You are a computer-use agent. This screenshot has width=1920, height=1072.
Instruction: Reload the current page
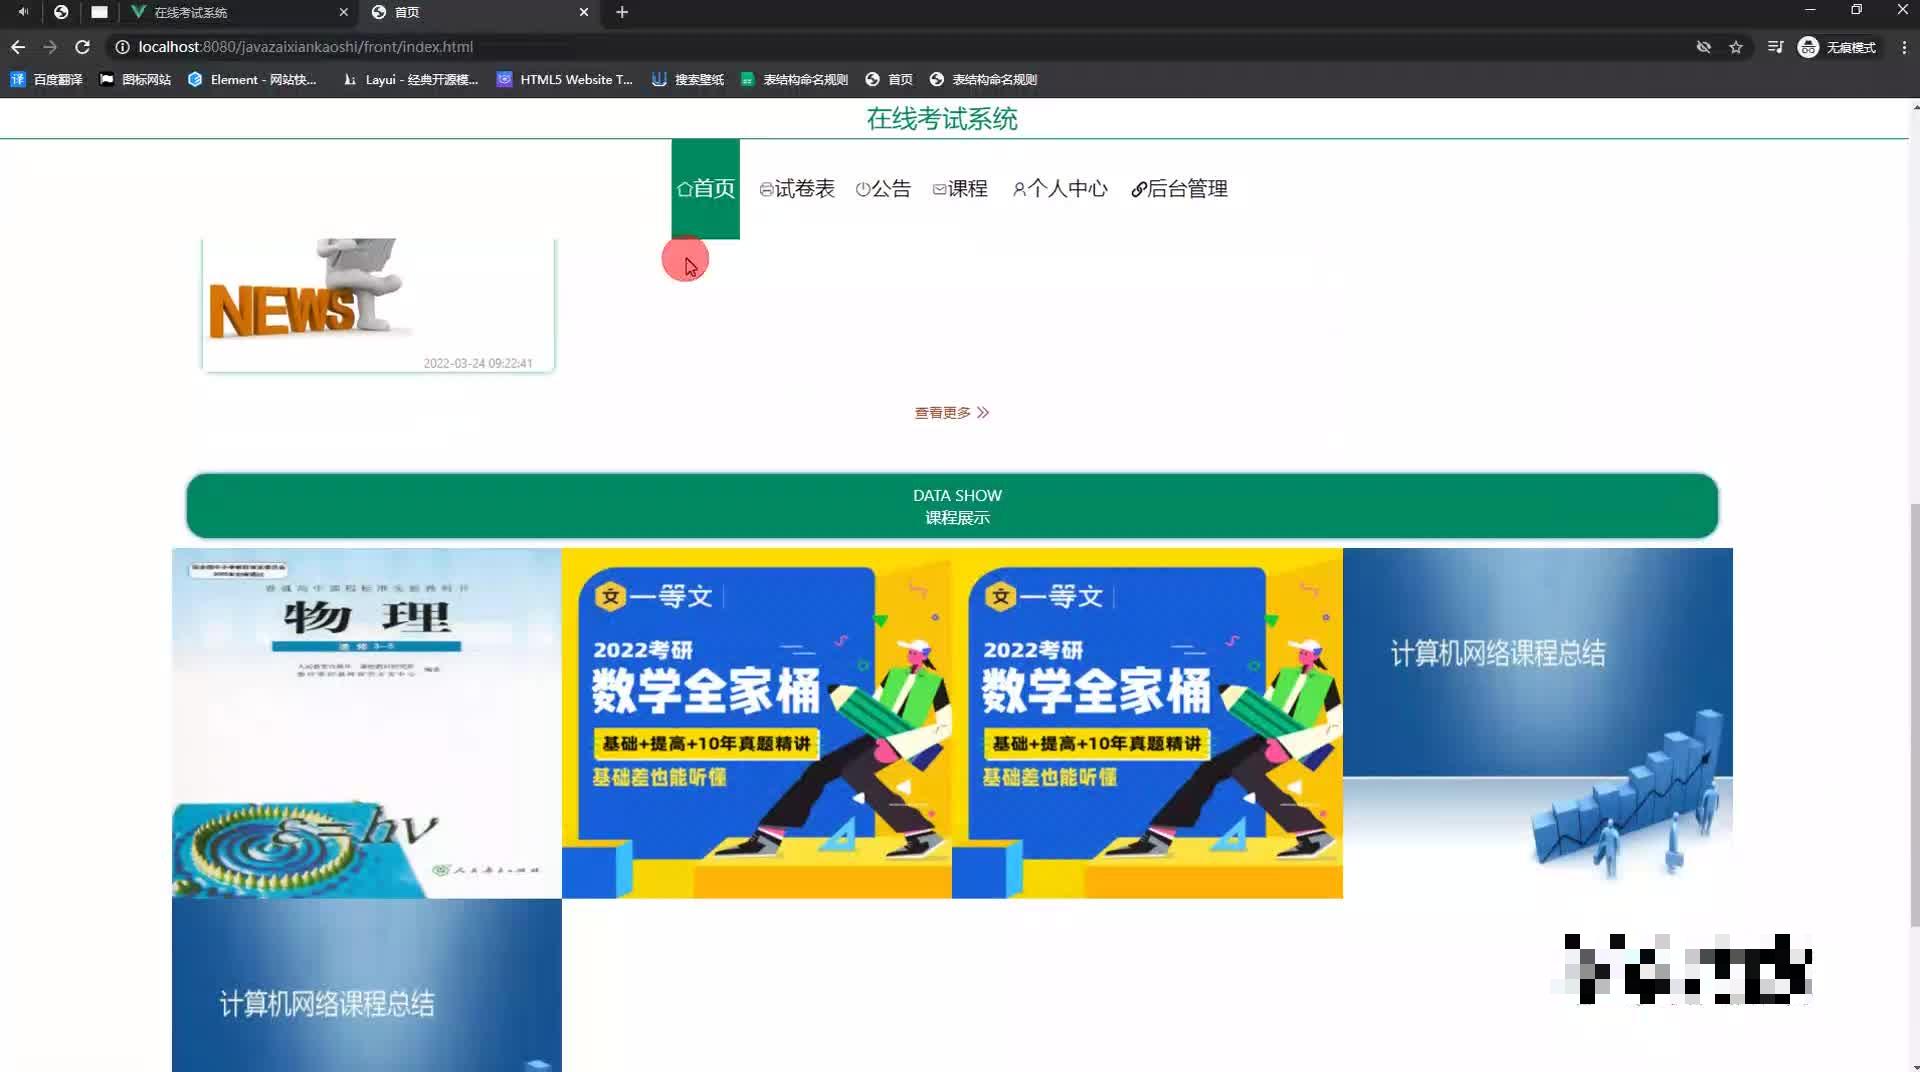(x=83, y=47)
